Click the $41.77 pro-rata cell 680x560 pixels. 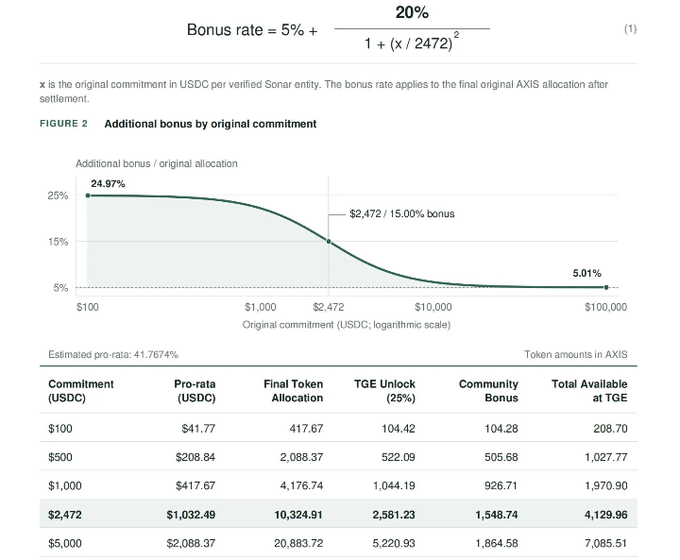tap(198, 429)
